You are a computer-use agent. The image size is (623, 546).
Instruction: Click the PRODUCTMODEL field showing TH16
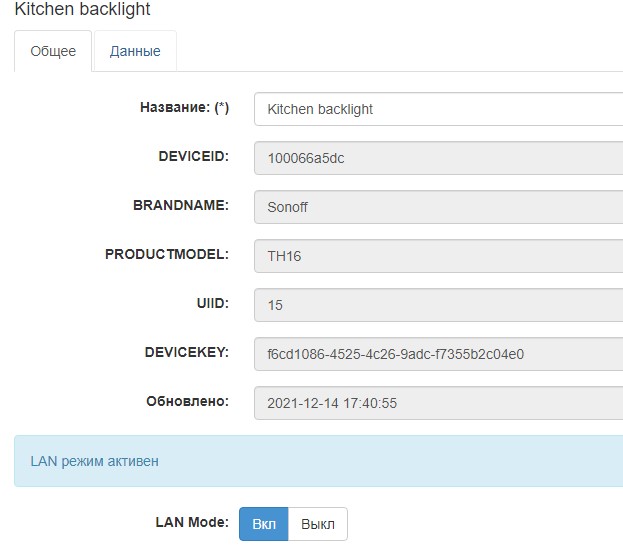[438, 256]
